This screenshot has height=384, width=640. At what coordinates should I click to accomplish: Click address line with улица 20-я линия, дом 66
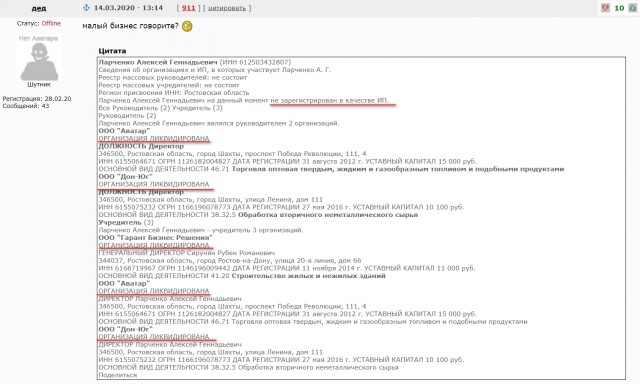230,260
